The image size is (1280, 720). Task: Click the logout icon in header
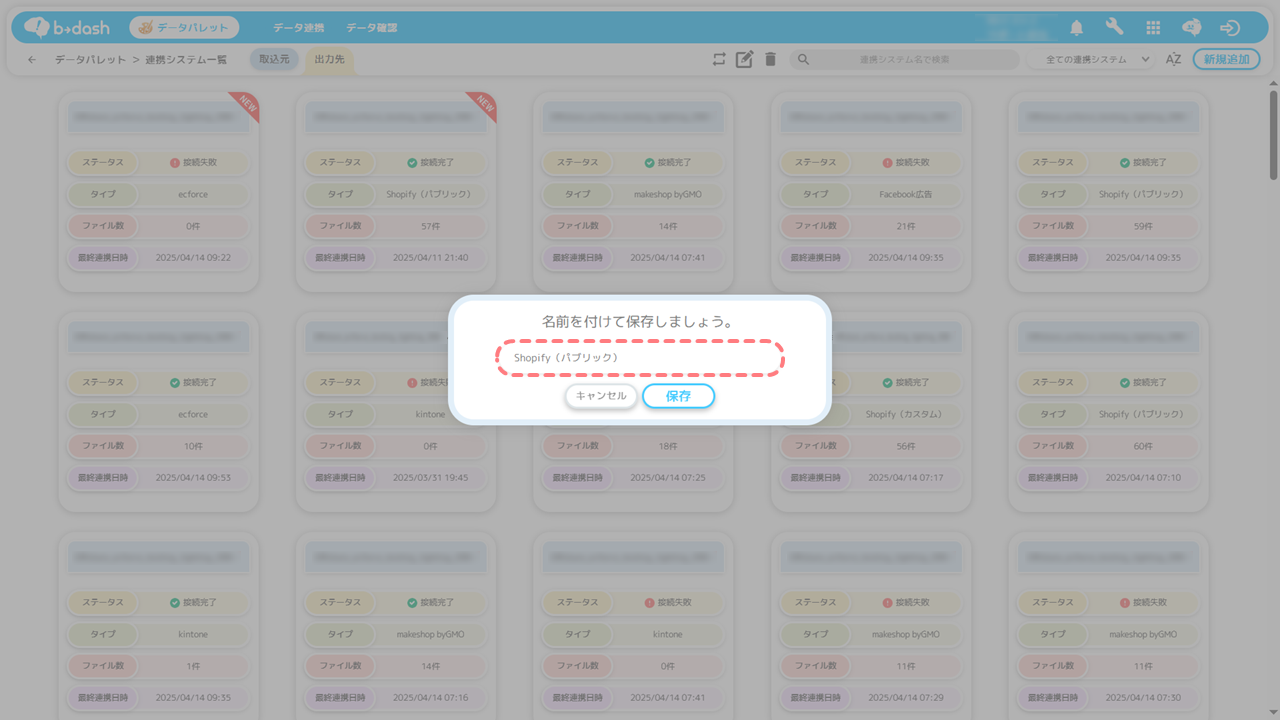(1230, 28)
